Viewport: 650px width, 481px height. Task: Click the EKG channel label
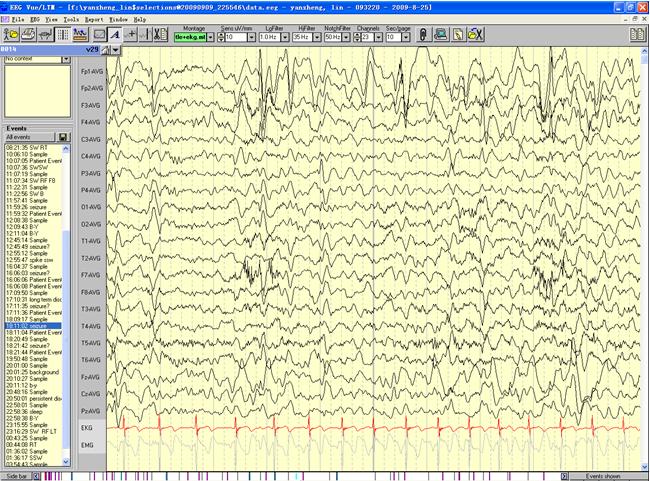click(87, 428)
